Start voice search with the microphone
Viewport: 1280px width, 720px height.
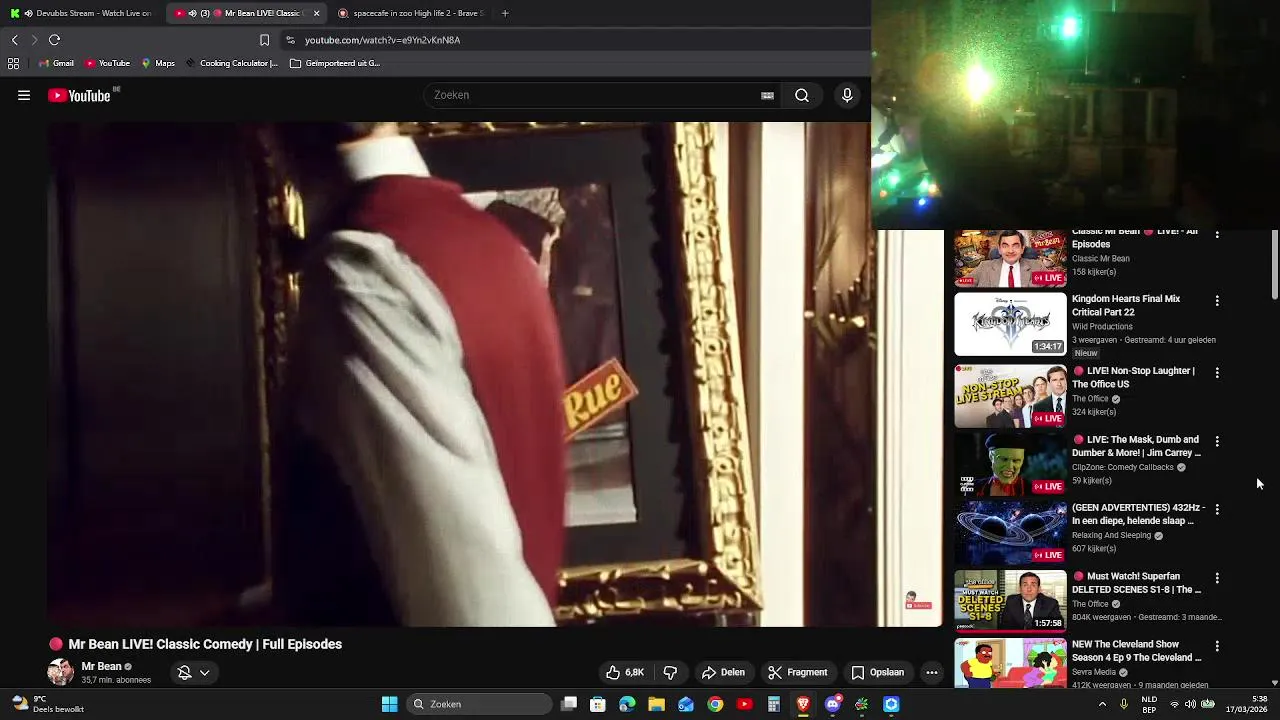[x=847, y=95]
